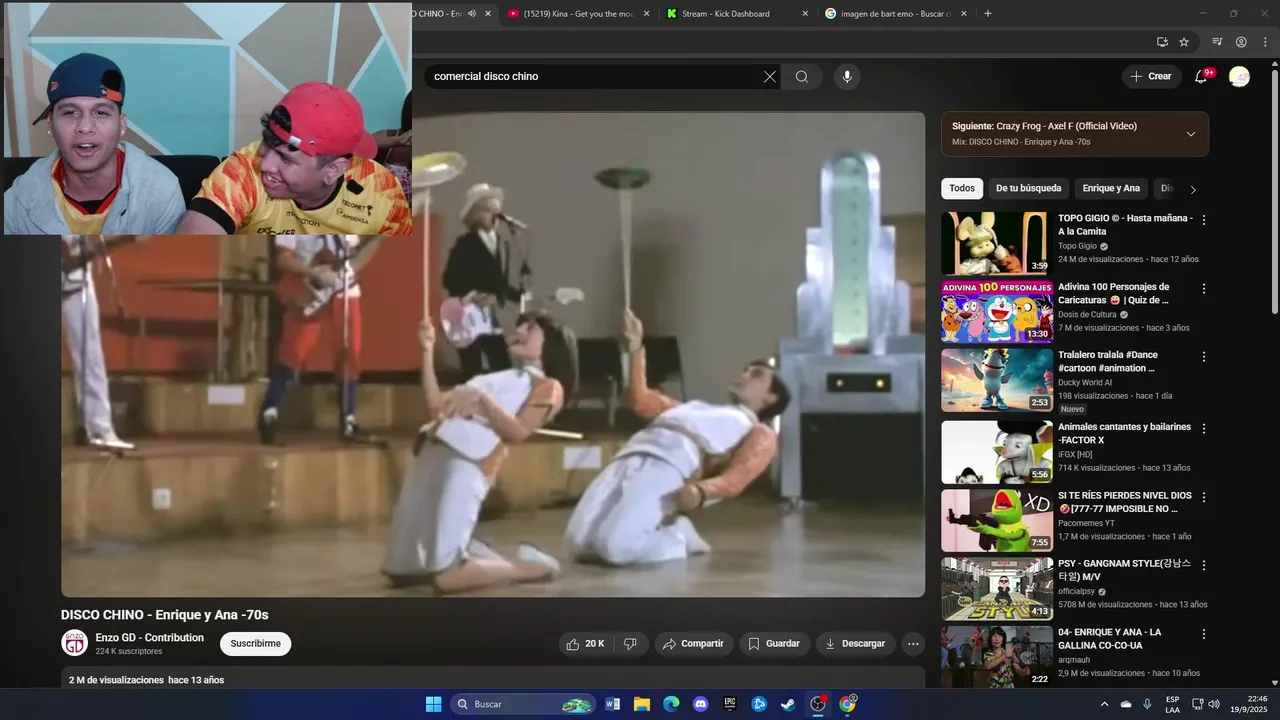Open Enzo GD - Contribution channel name
1280x720 pixels.
[x=150, y=638]
